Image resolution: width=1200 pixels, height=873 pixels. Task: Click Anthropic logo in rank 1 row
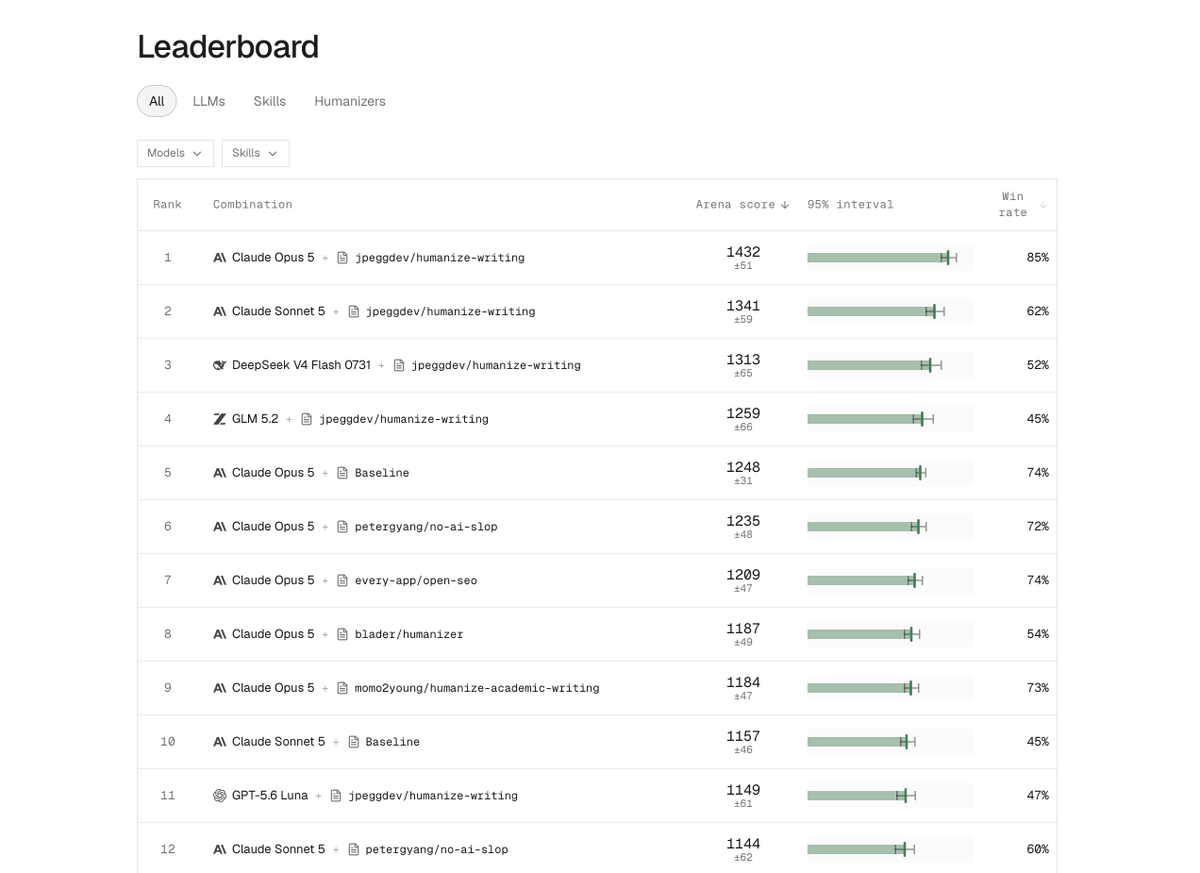220,257
